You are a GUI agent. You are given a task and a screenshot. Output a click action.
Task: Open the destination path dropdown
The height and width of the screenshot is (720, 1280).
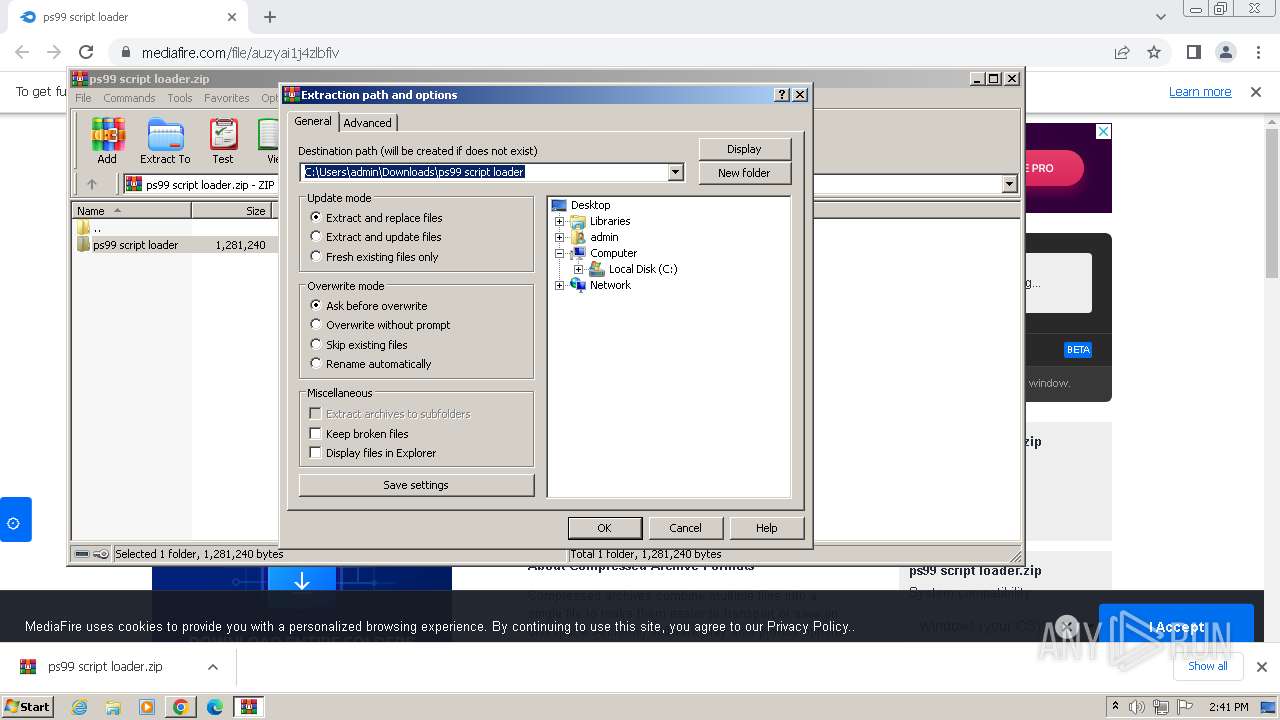click(675, 172)
